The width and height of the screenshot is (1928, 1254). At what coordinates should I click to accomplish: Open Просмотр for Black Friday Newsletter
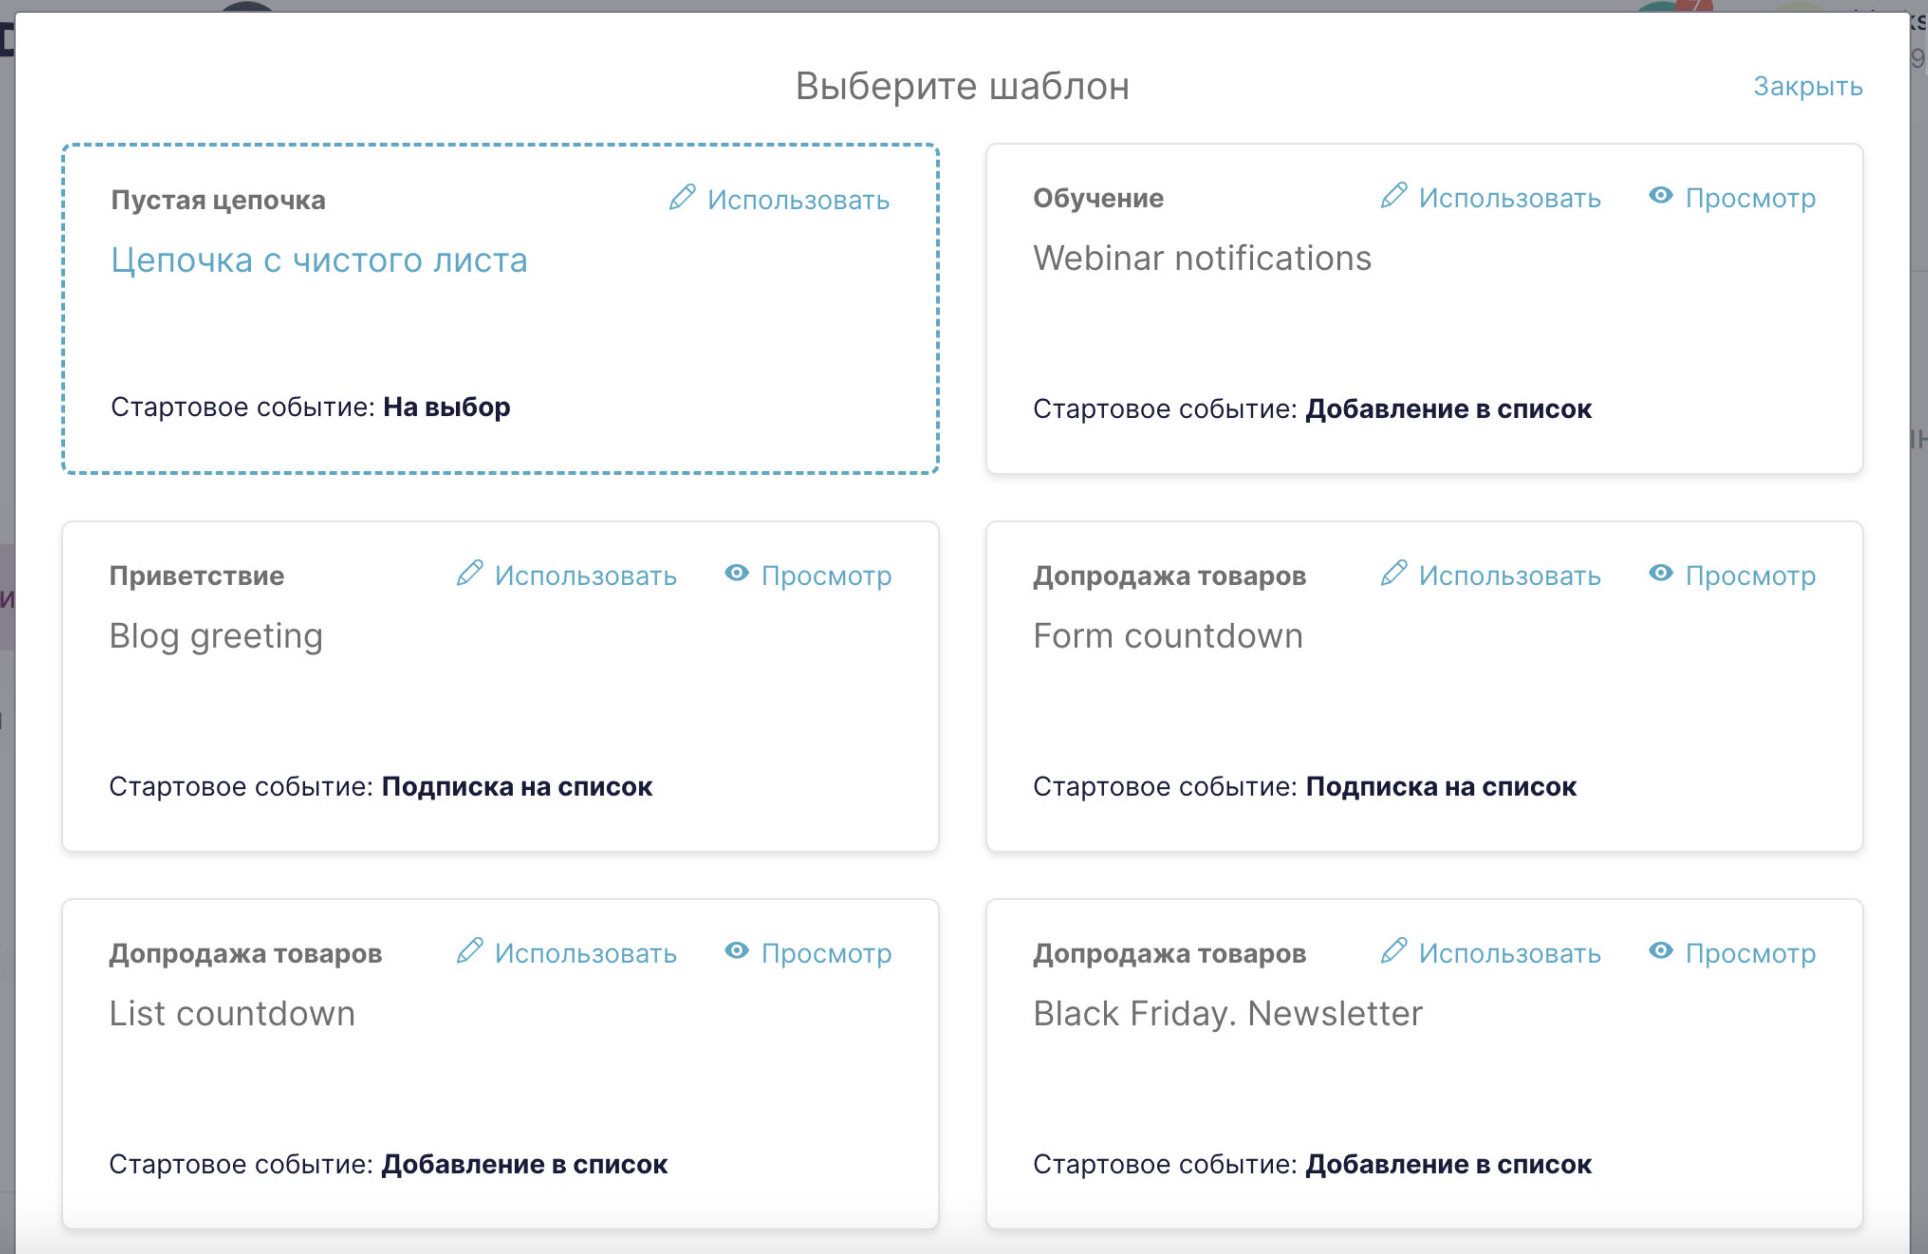click(1748, 952)
